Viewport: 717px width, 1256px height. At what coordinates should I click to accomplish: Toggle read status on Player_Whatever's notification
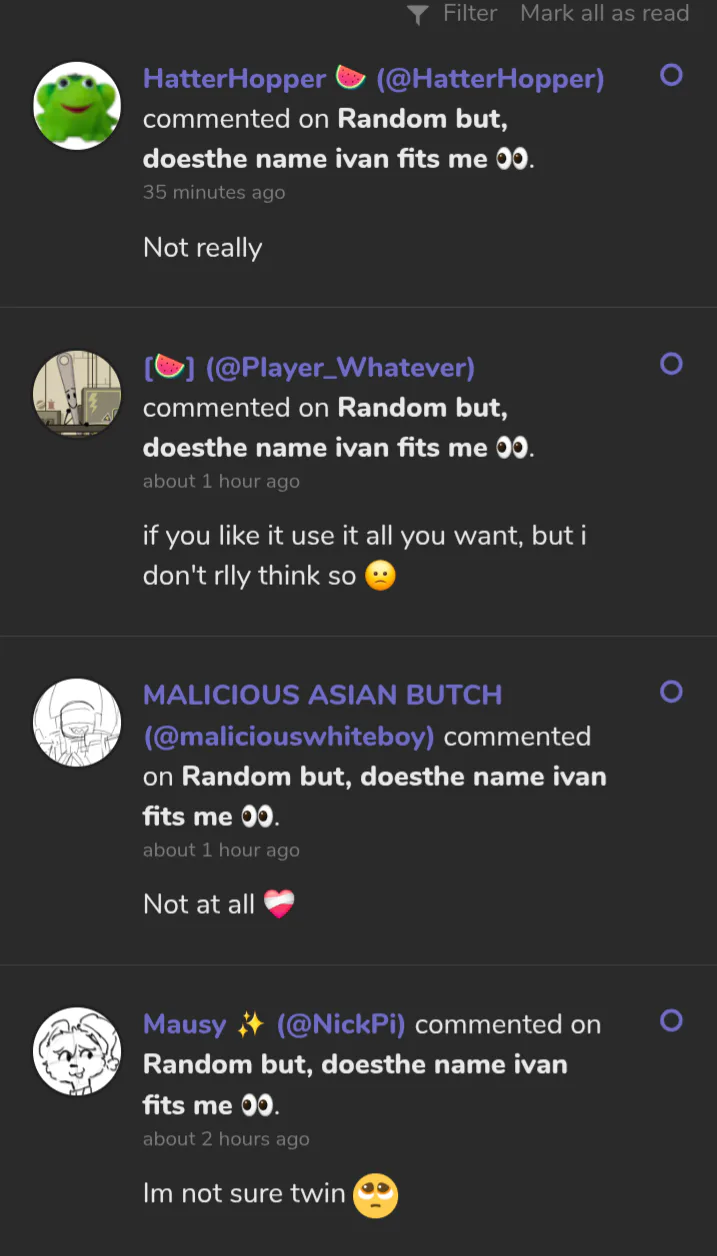[671, 364]
